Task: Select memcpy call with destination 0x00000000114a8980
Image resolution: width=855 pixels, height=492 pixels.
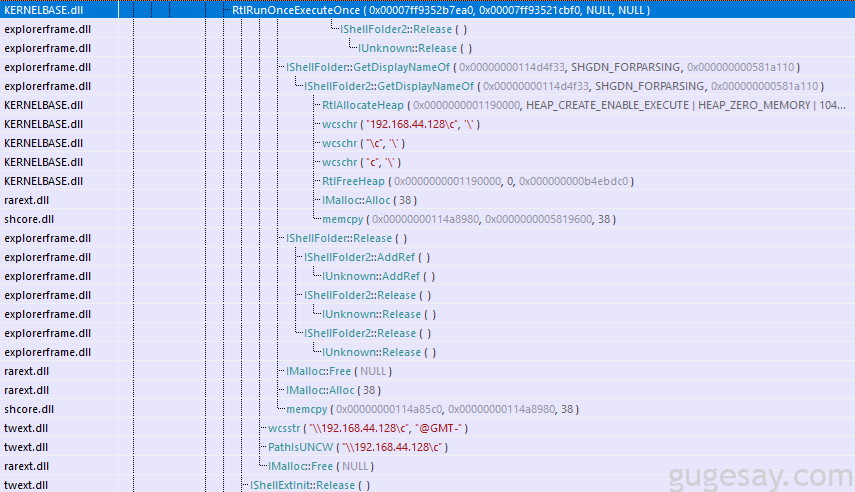Action: point(469,219)
